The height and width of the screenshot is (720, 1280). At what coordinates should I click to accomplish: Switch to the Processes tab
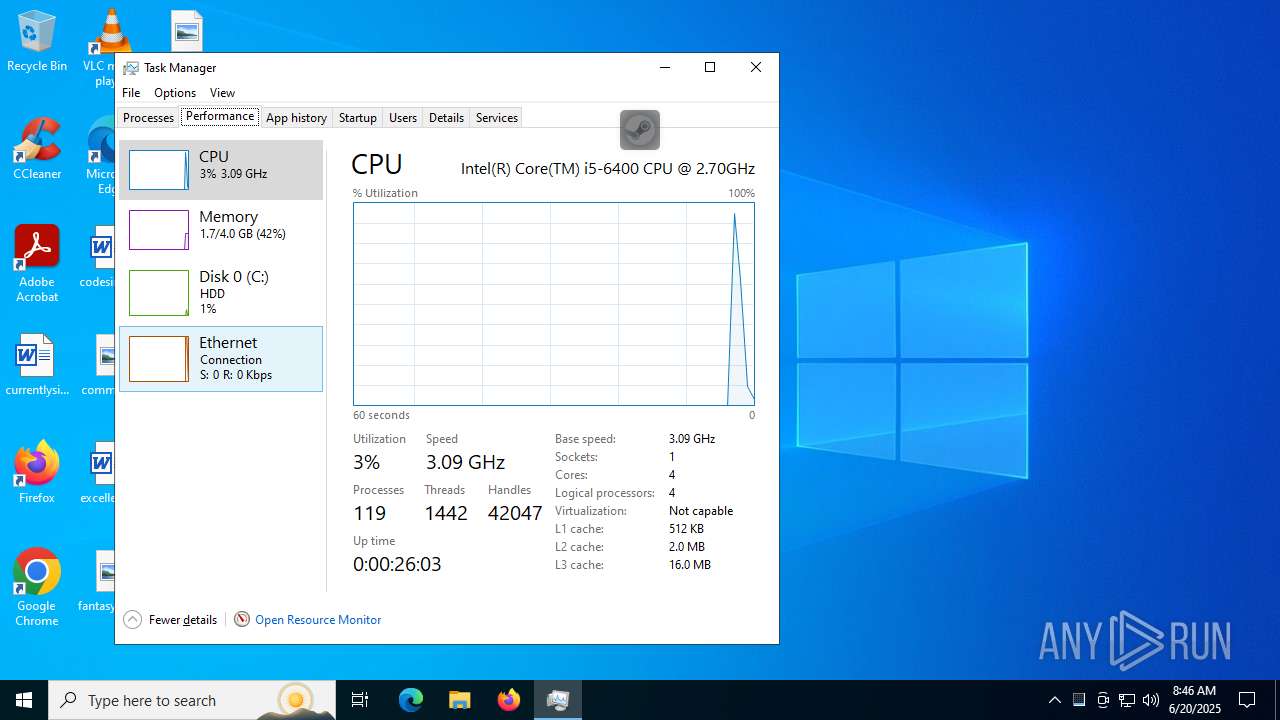(149, 118)
